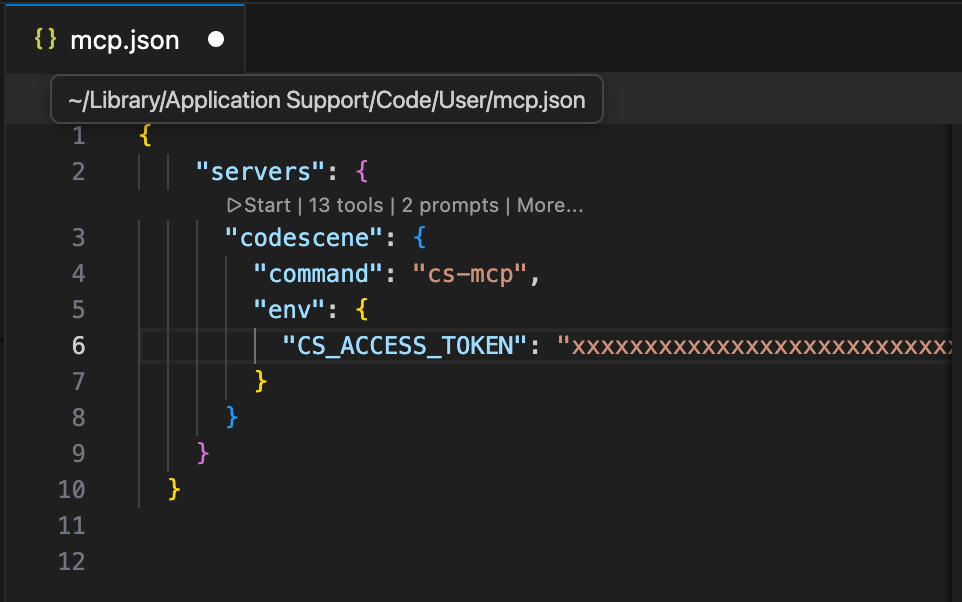The width and height of the screenshot is (962, 602).
Task: Open the 2 prompts CodeLens link
Action: coord(450,205)
